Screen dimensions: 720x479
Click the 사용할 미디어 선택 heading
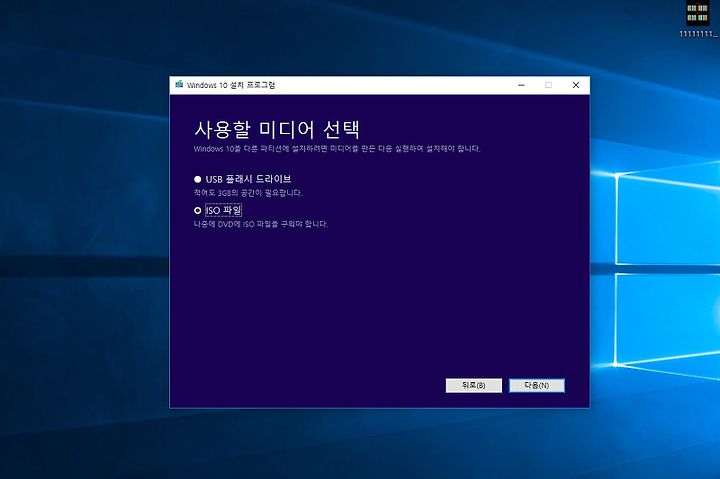click(x=277, y=130)
